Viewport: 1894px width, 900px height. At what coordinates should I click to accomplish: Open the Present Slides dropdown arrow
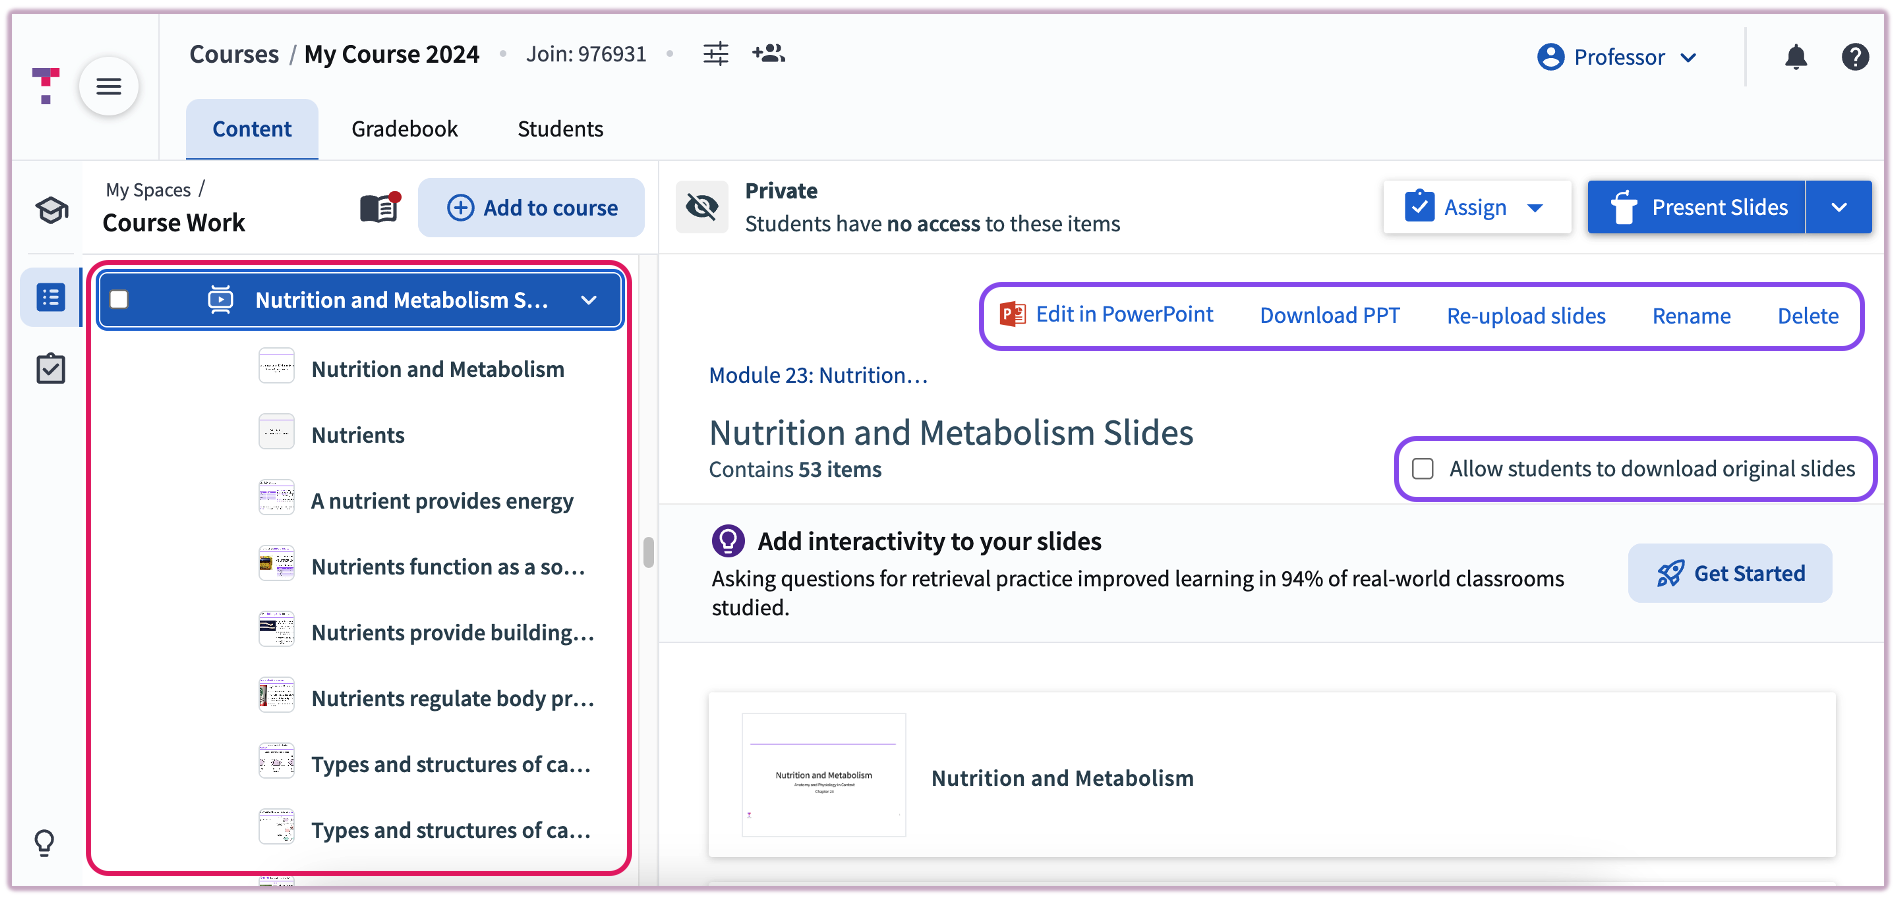click(1838, 208)
